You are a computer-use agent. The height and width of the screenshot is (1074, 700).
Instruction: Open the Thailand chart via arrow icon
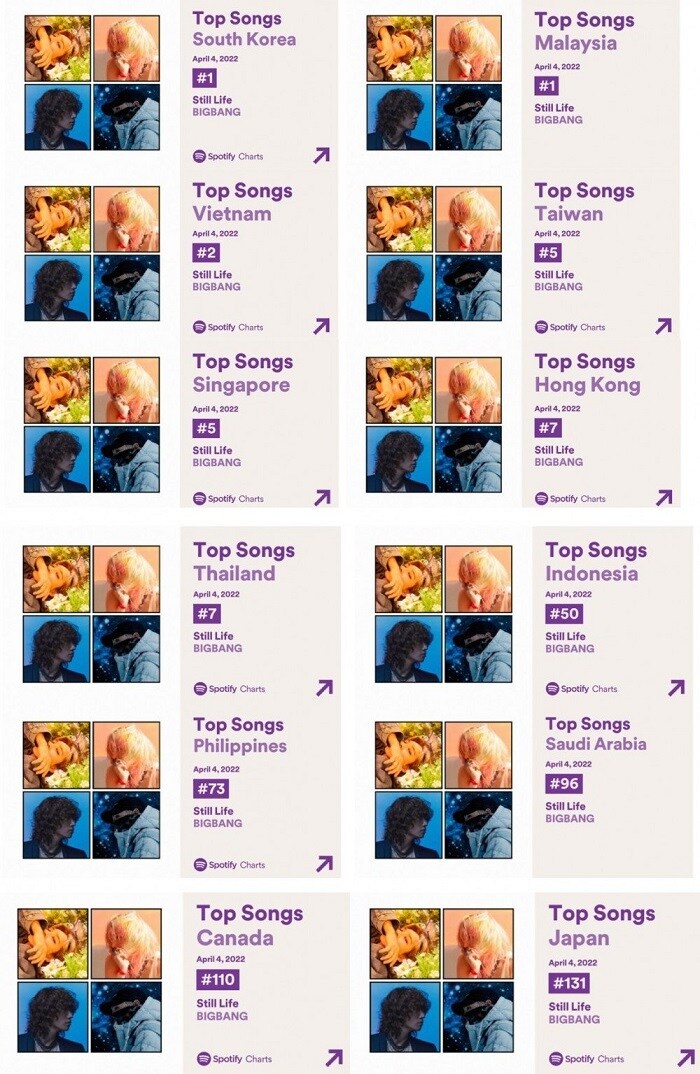click(323, 688)
